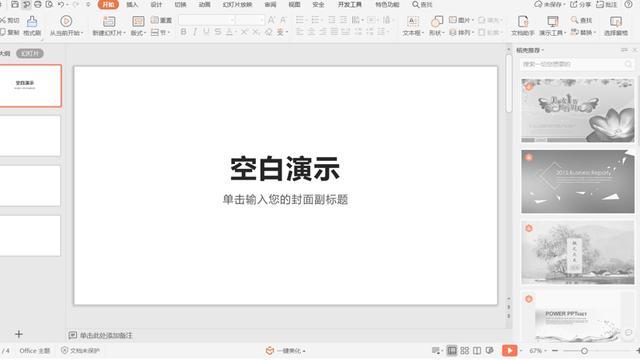Click the slide layout (版式) icon
640x360 pixels.
pos(138,21)
